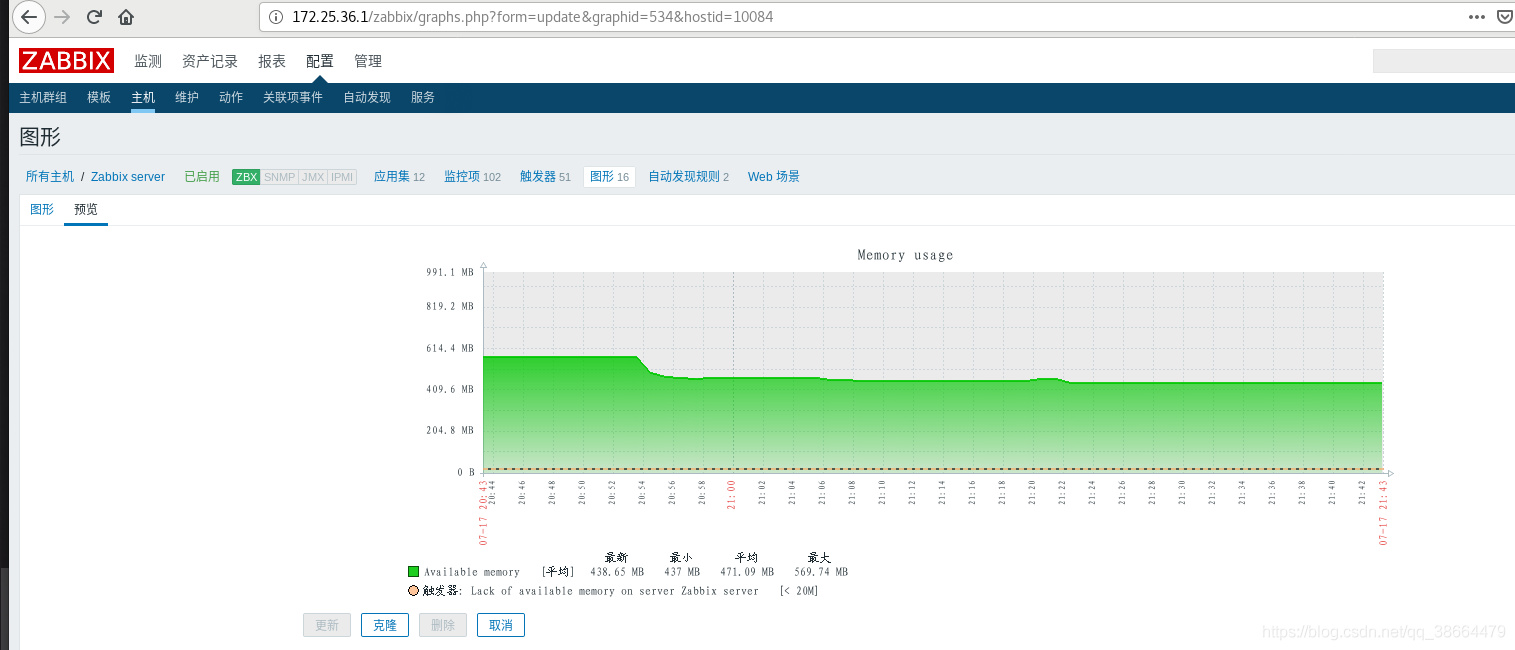Open 触发器 51 link
This screenshot has height=650, width=1515.
click(x=545, y=176)
